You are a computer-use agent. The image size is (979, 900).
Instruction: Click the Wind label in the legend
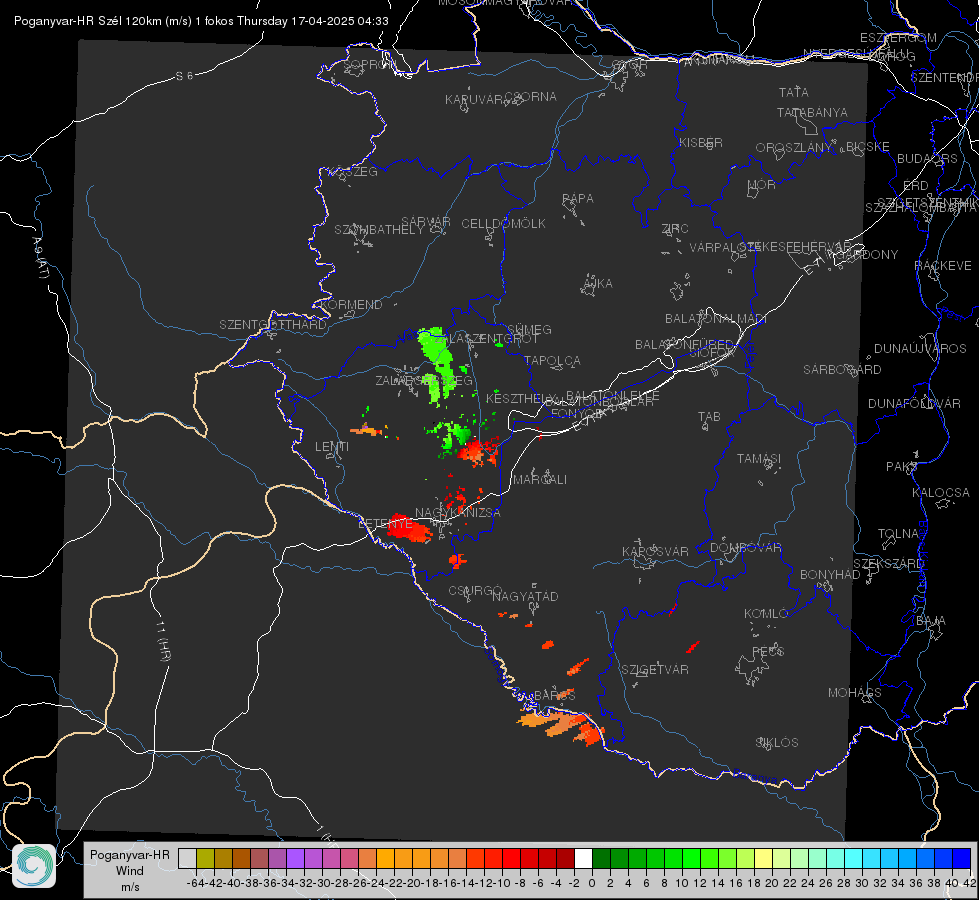tap(129, 871)
